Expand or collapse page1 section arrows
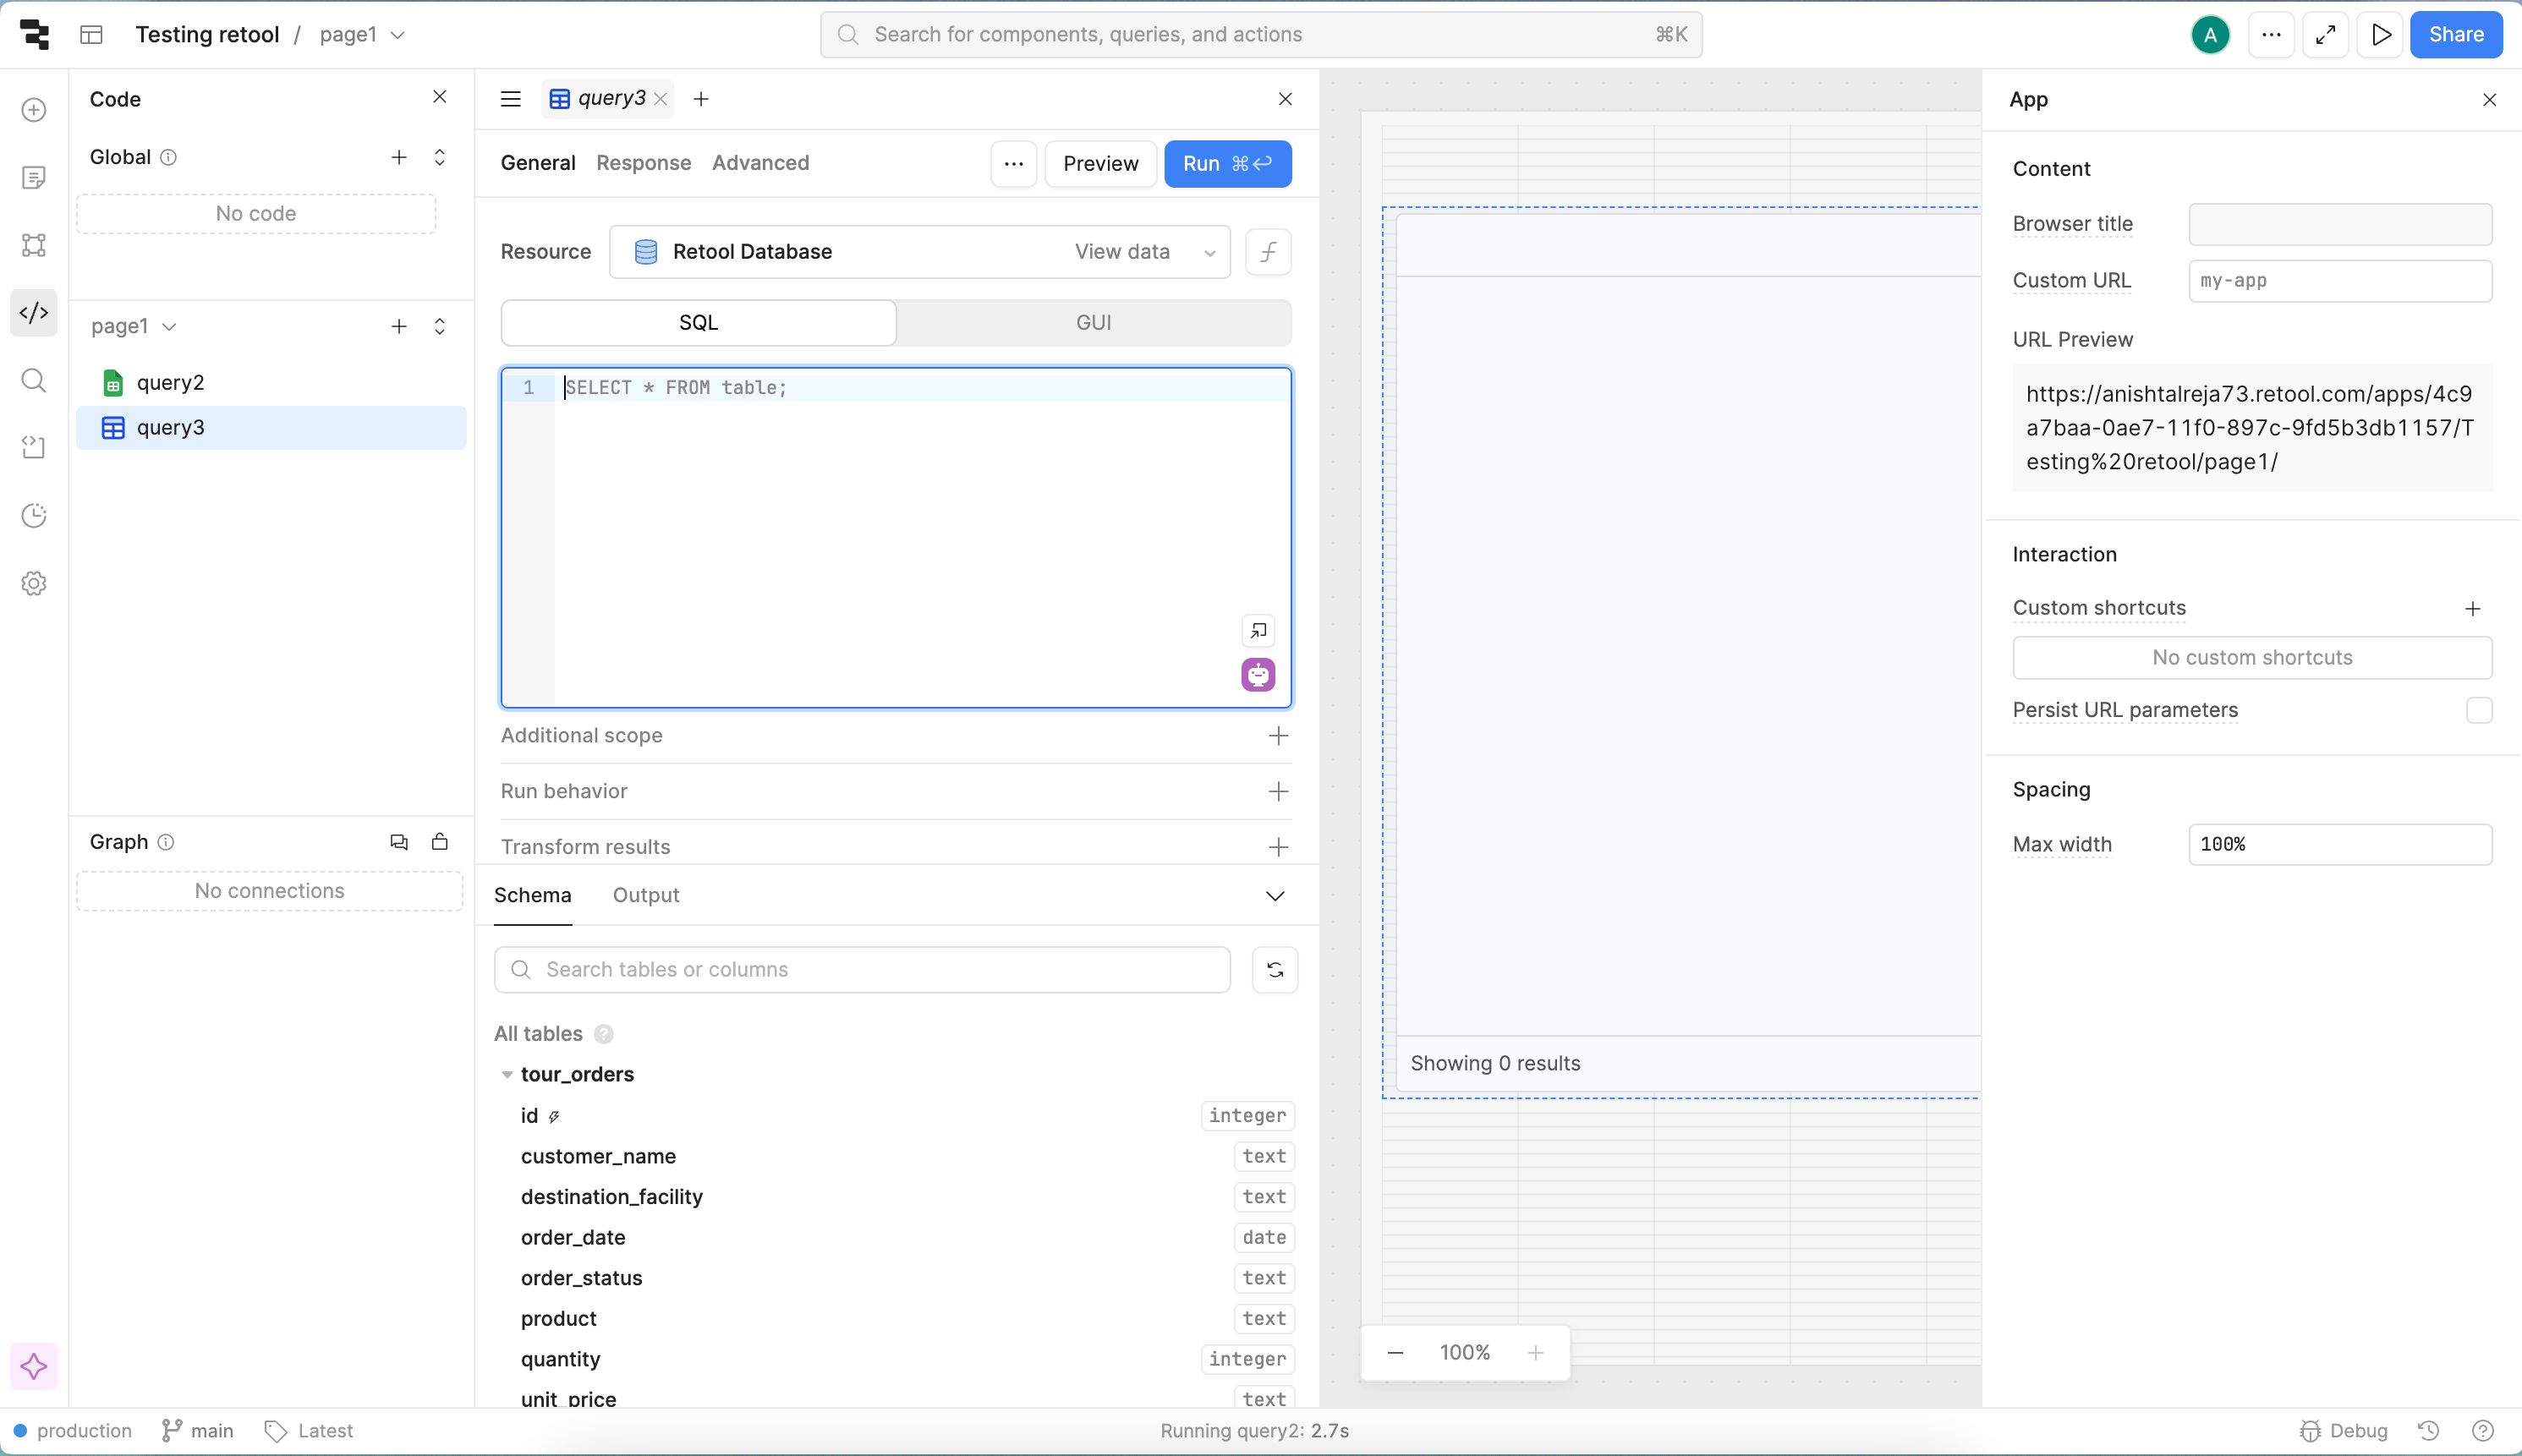 (x=440, y=326)
